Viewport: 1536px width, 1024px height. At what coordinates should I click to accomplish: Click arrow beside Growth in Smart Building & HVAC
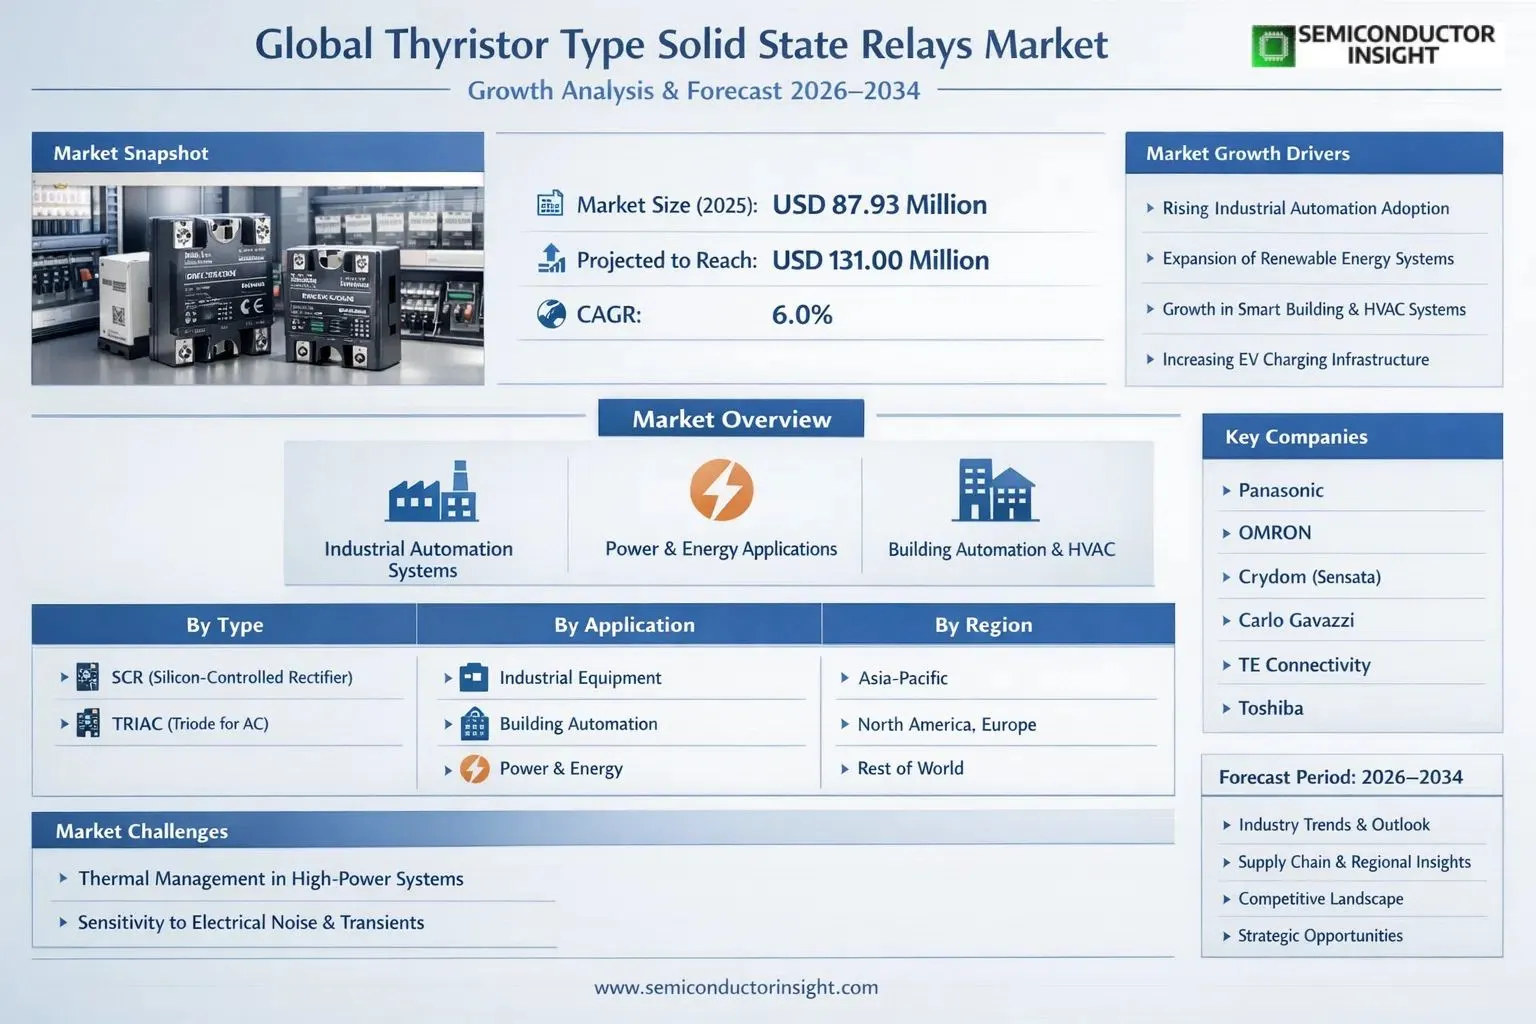point(1150,309)
